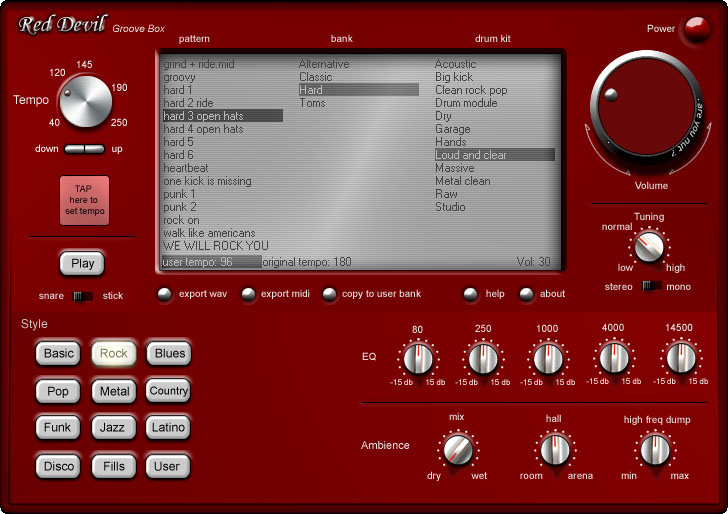728x514 pixels.
Task: Click TAP here to set tempo
Action: (x=84, y=200)
